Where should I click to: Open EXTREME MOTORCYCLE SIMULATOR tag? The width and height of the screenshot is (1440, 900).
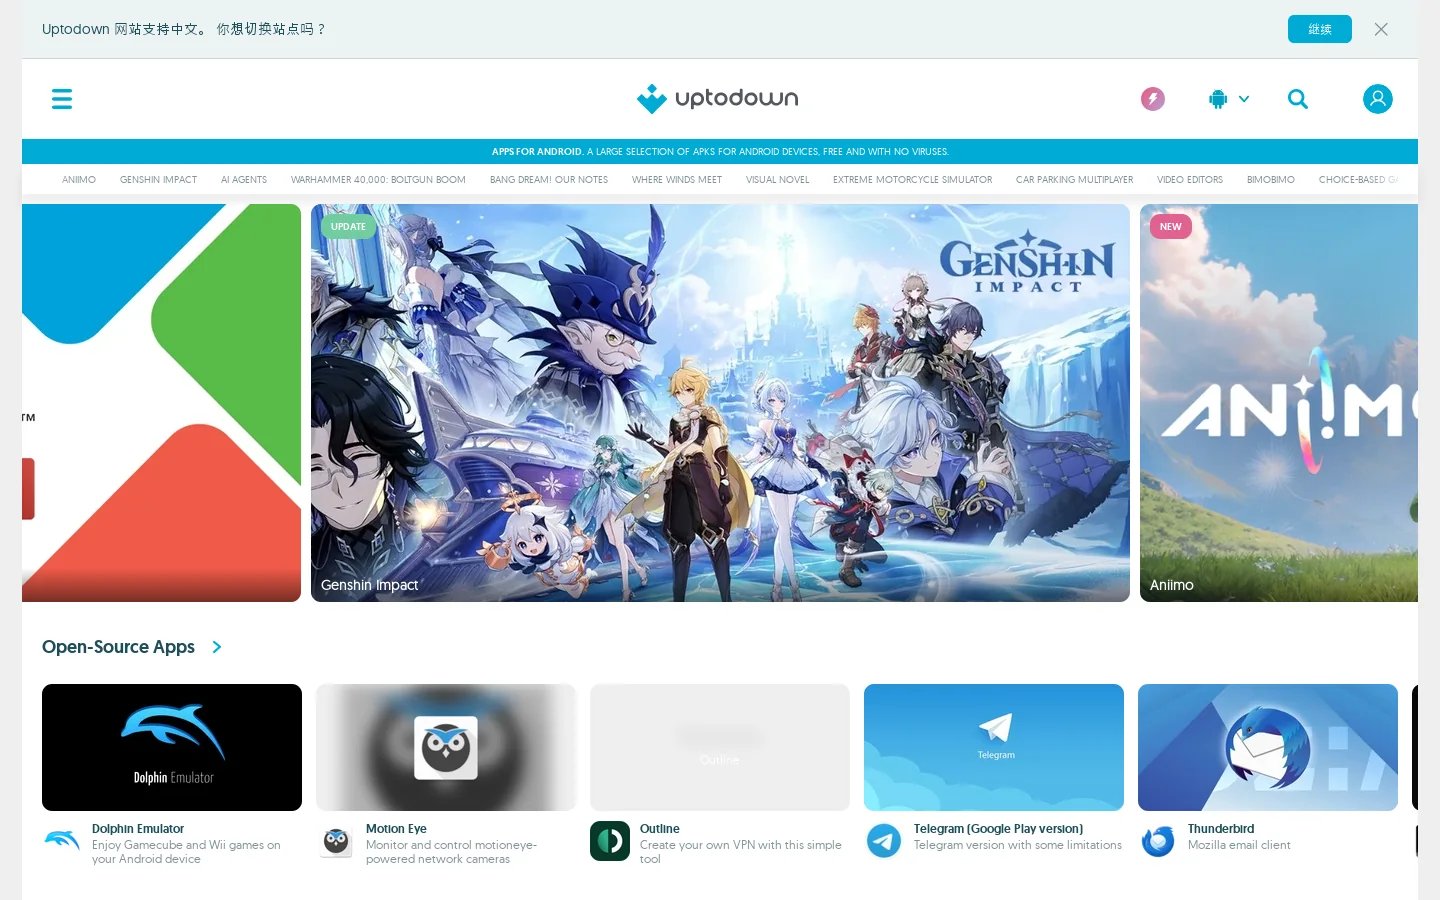[x=913, y=180]
